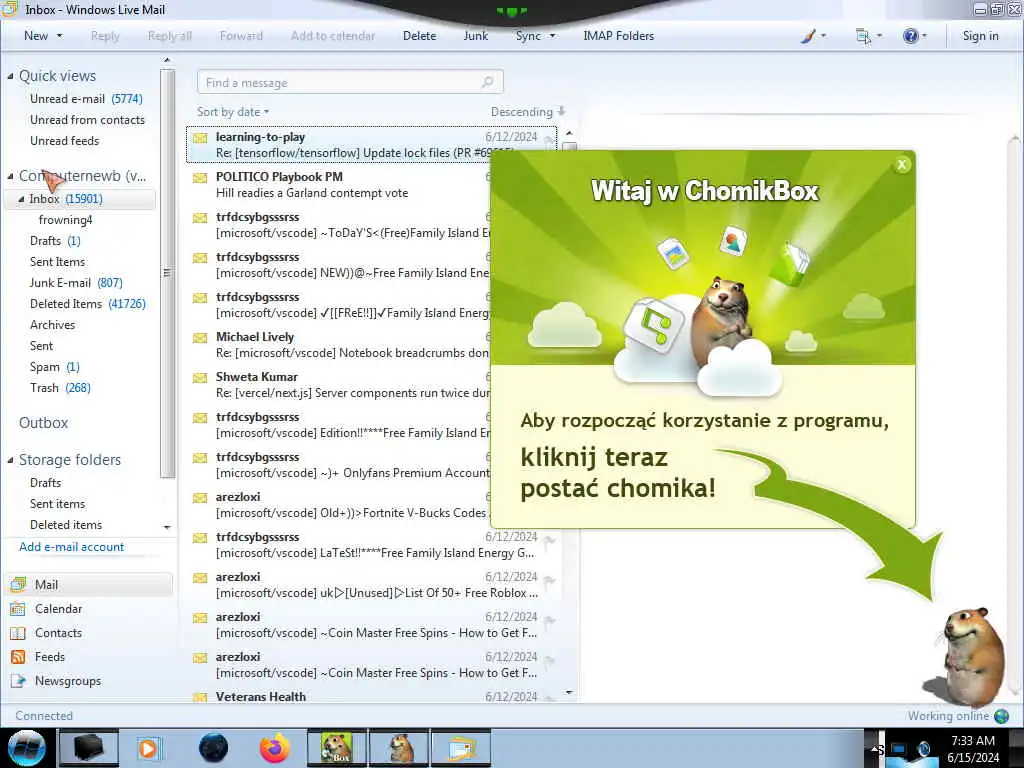Open Unread from contacts view
Image resolution: width=1024 pixels, height=768 pixels.
87,120
